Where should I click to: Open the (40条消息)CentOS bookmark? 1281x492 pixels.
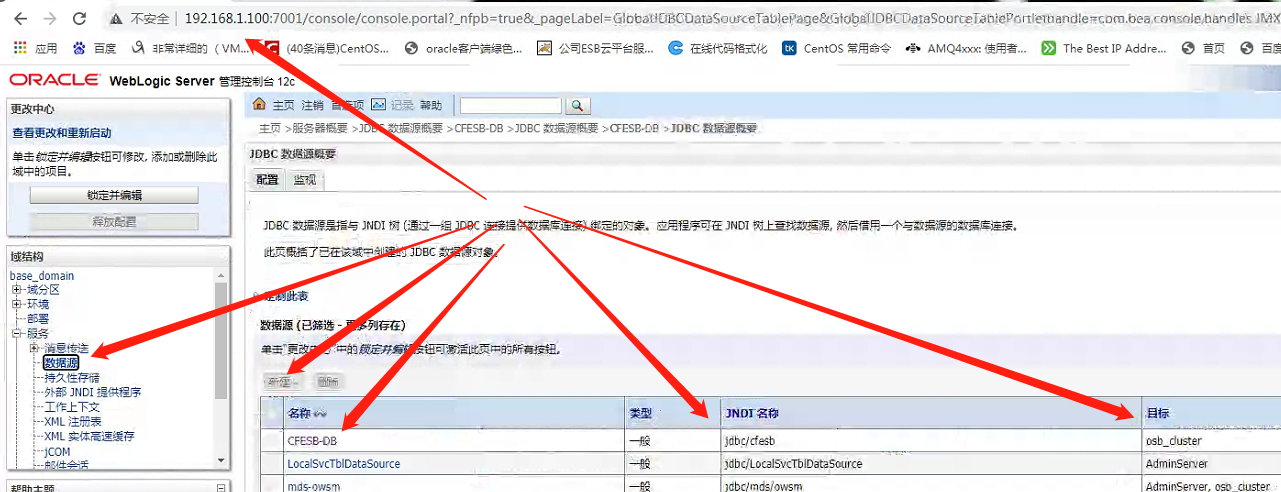(x=328, y=48)
